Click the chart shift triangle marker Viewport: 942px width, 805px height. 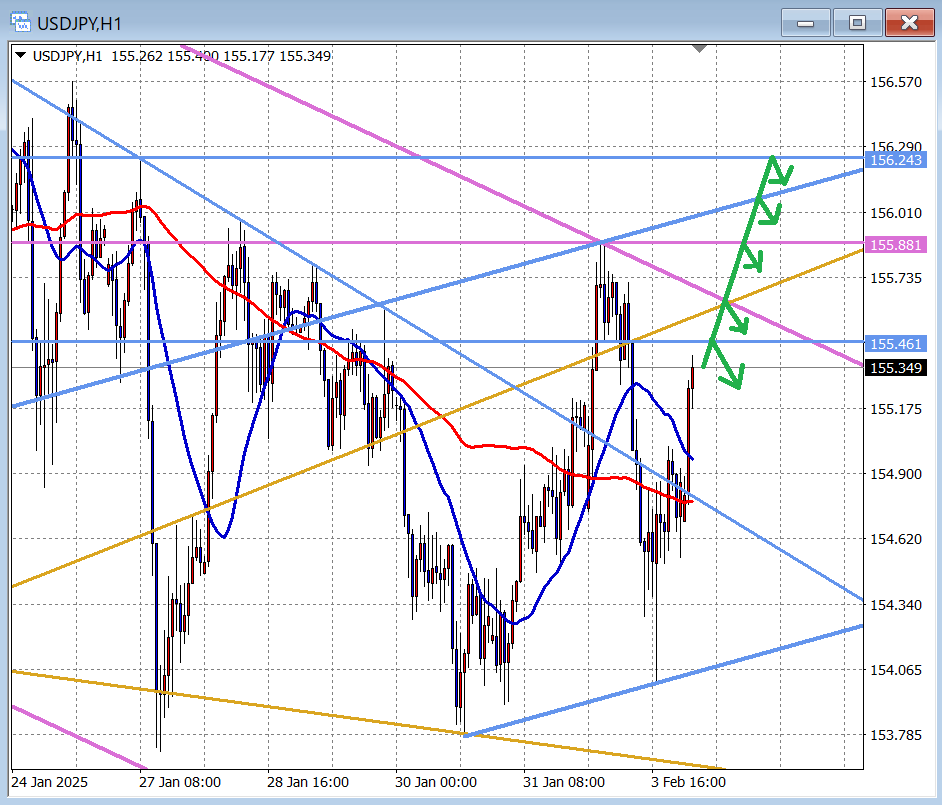[700, 48]
